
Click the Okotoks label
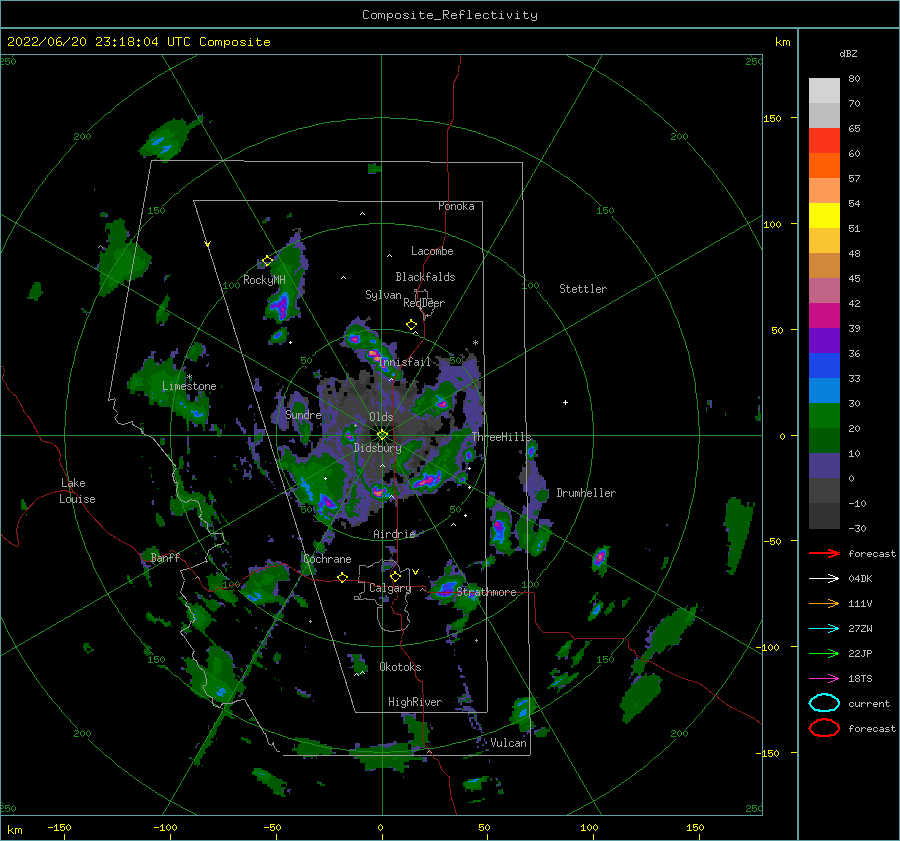point(400,667)
